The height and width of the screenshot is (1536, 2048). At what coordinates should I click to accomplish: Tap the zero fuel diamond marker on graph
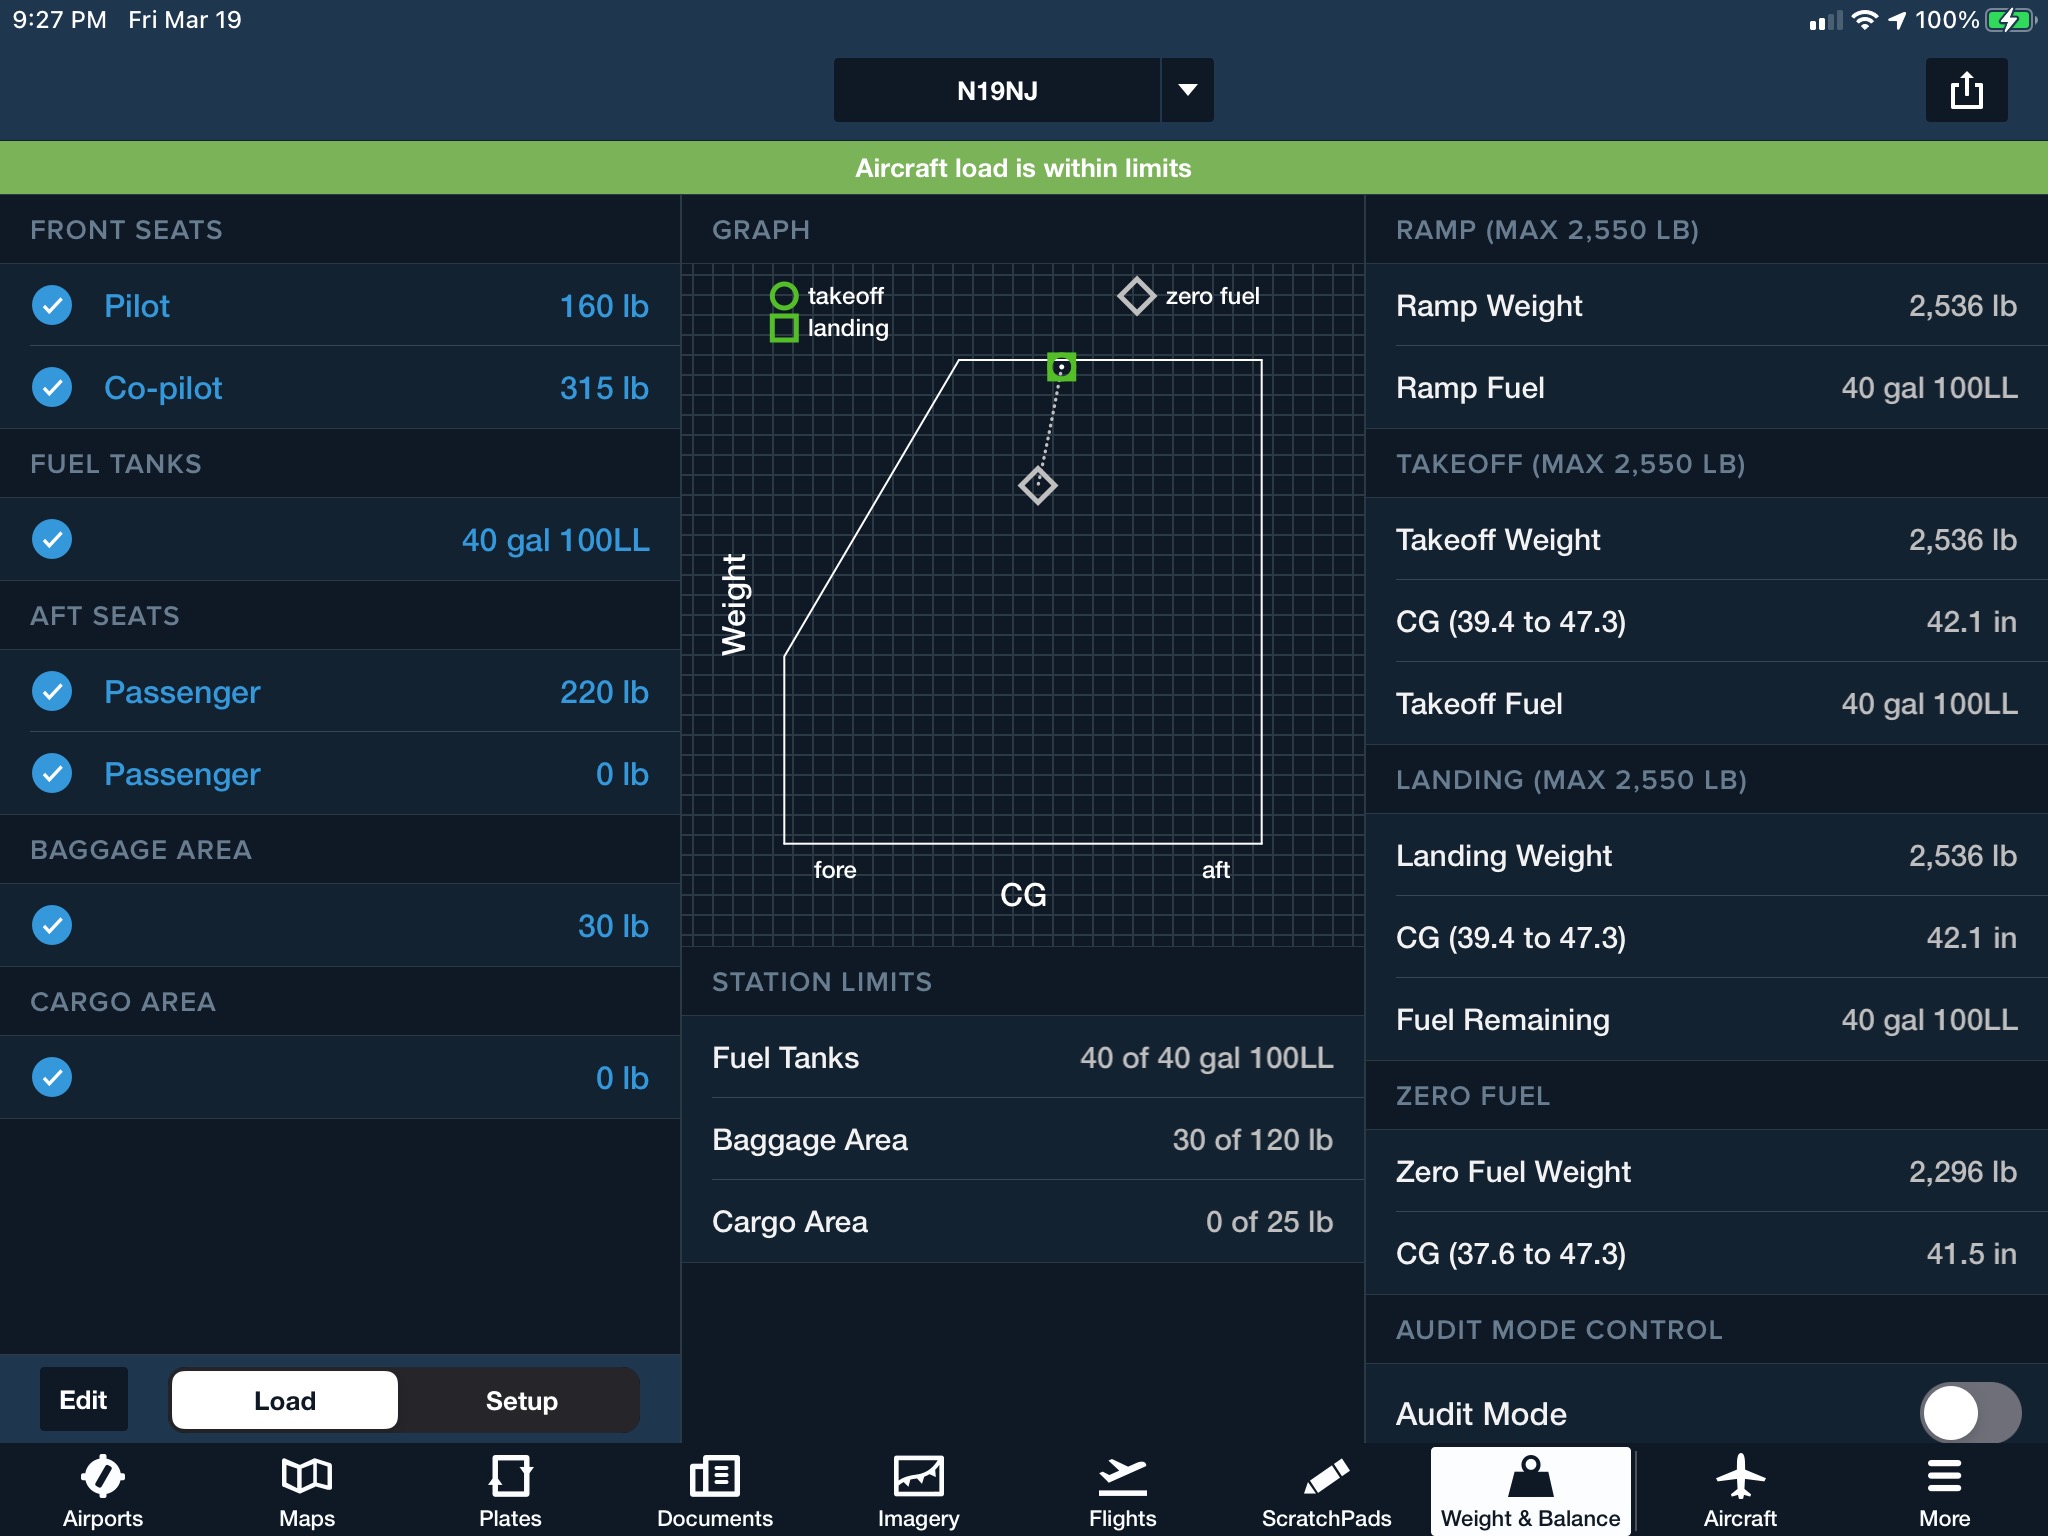[1037, 486]
